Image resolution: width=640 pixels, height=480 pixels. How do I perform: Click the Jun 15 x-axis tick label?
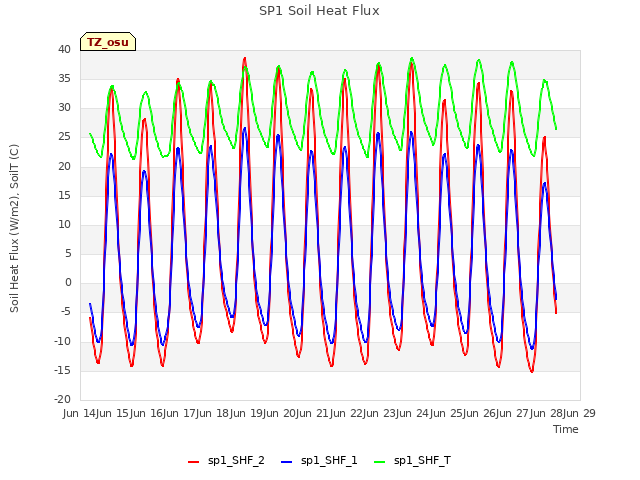113,413
